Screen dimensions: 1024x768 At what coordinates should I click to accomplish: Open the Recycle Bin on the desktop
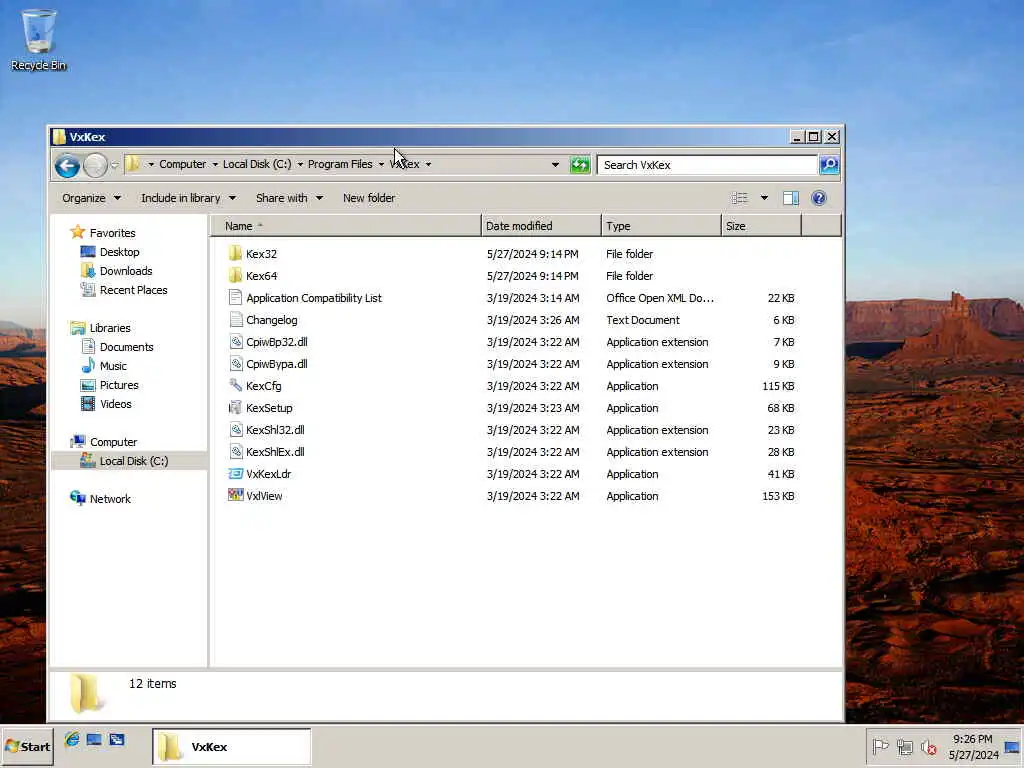pos(39,39)
